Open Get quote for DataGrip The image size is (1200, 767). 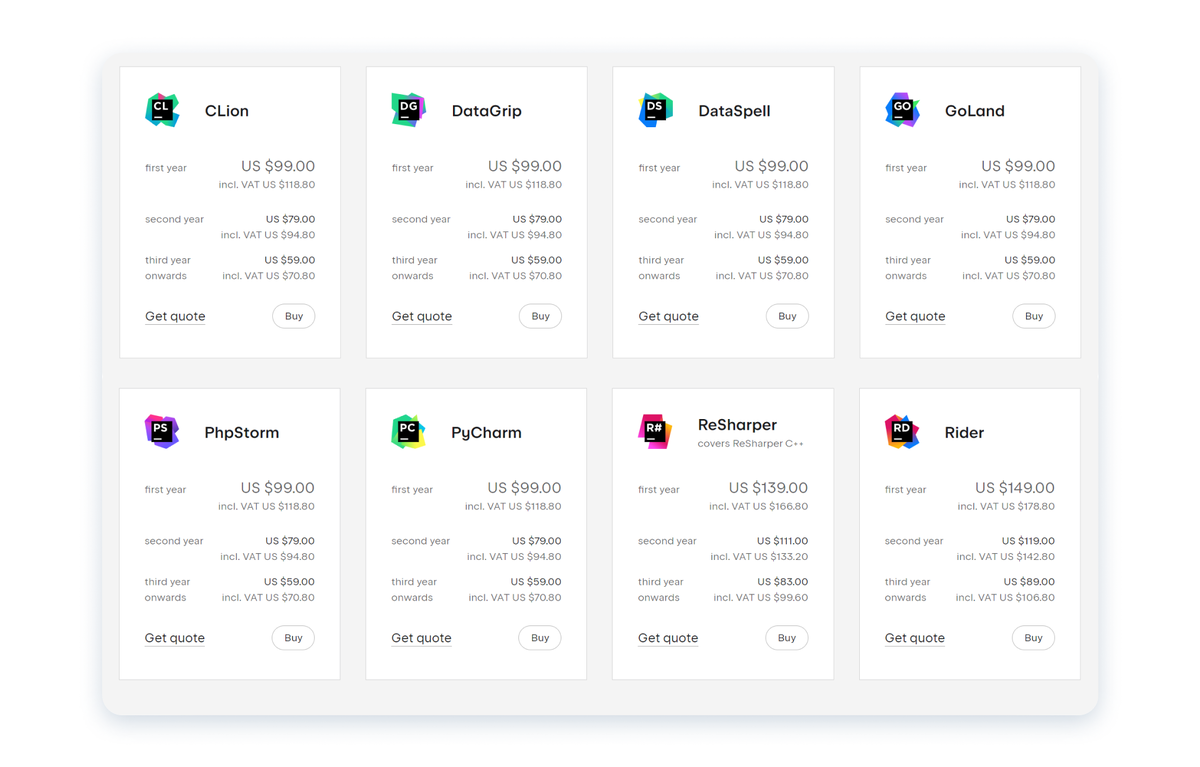pos(422,316)
